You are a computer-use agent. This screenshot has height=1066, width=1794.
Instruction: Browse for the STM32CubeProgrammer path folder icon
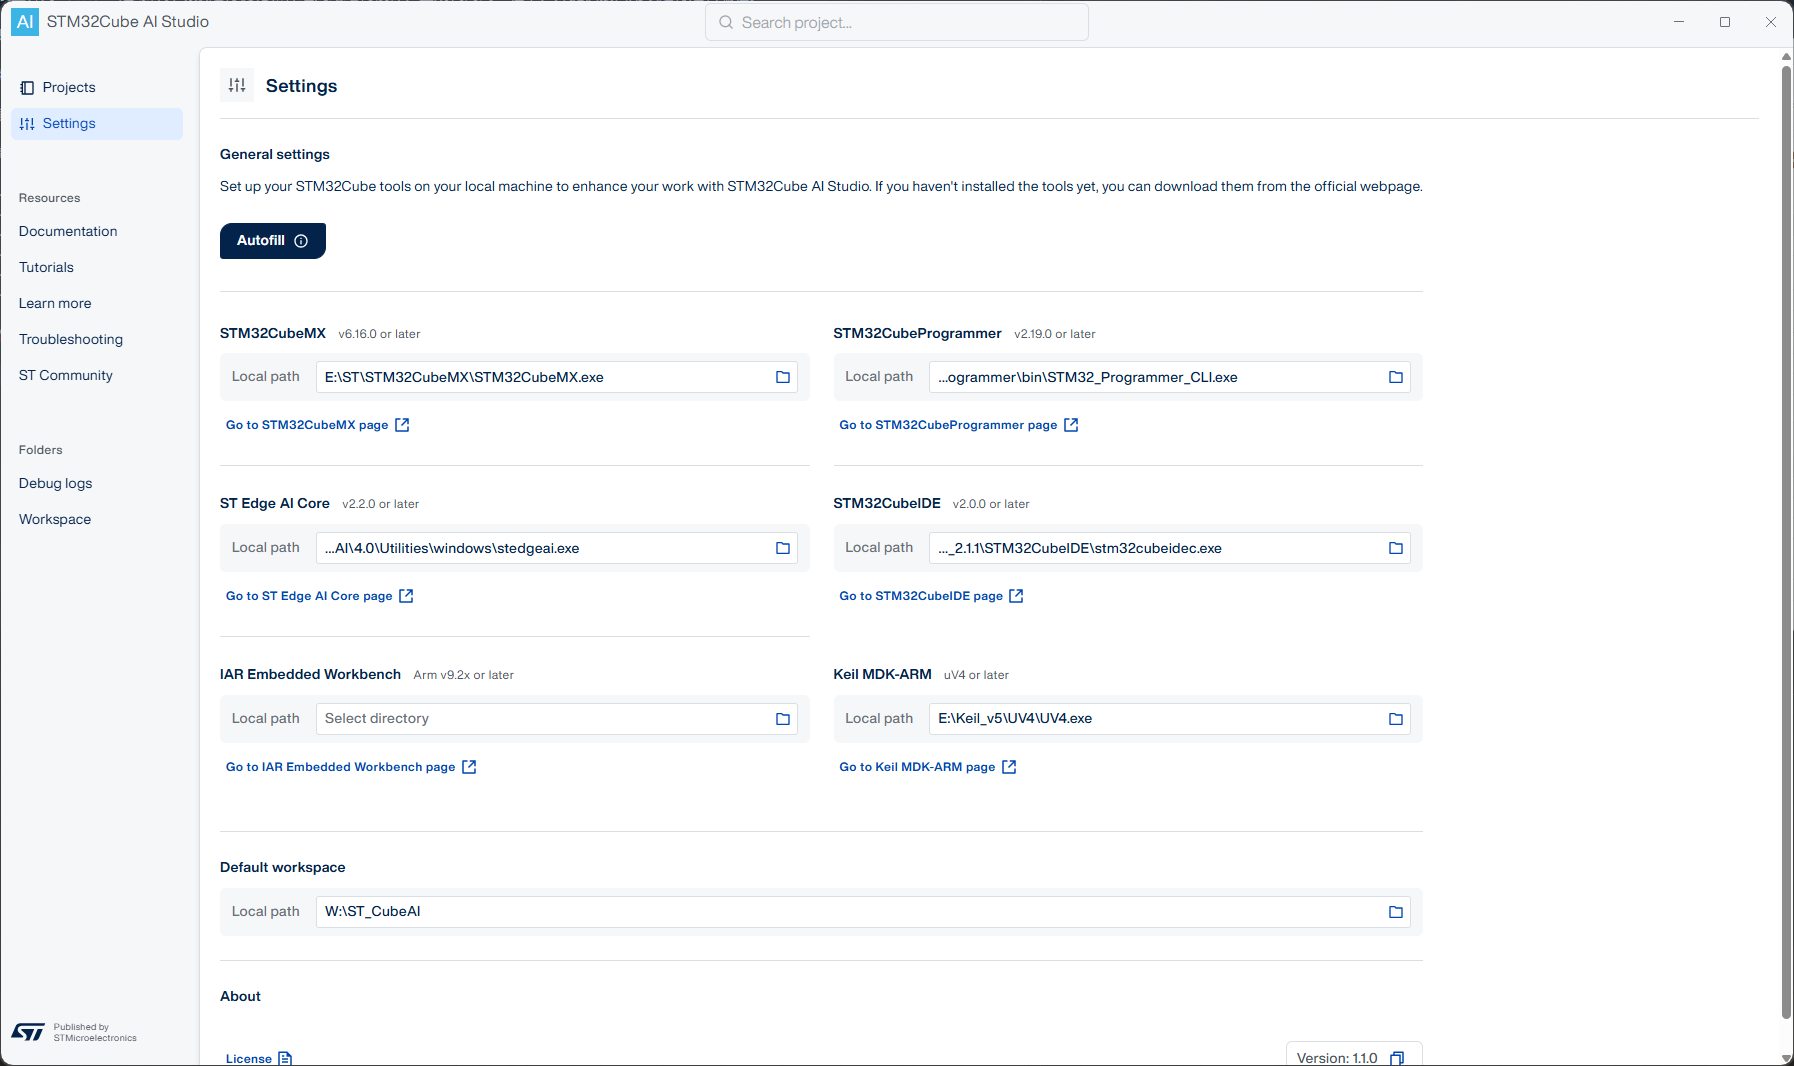(1396, 377)
